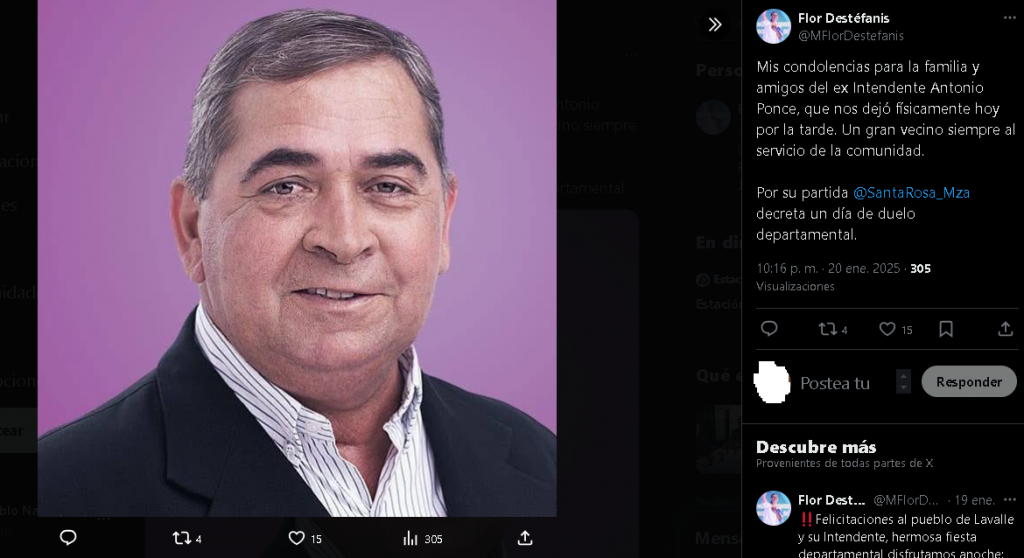Open more options on the 19 ene. post
This screenshot has width=1024, height=558.
(1010, 500)
